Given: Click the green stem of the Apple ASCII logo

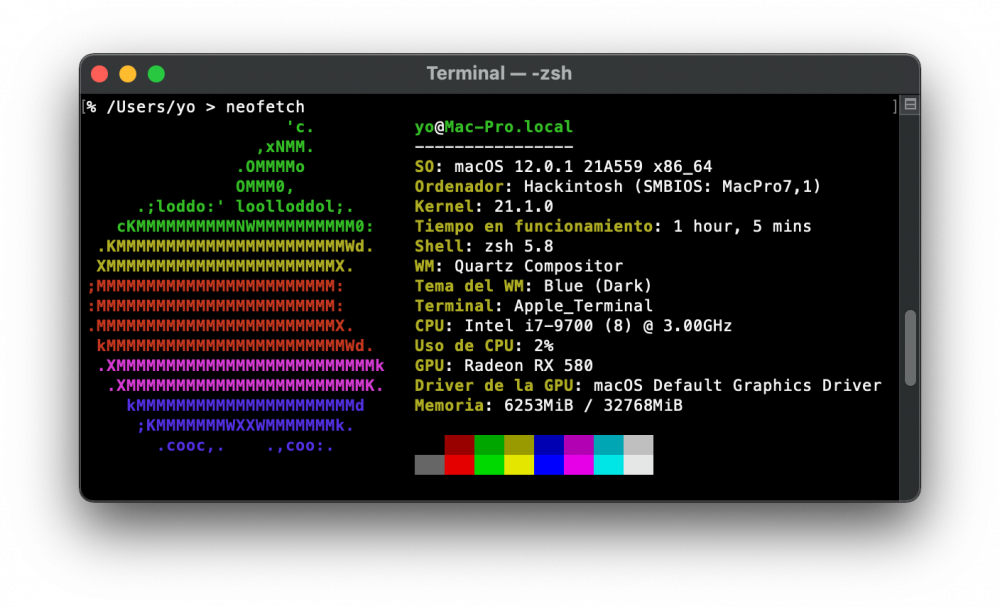Looking at the screenshot, I should [276, 157].
